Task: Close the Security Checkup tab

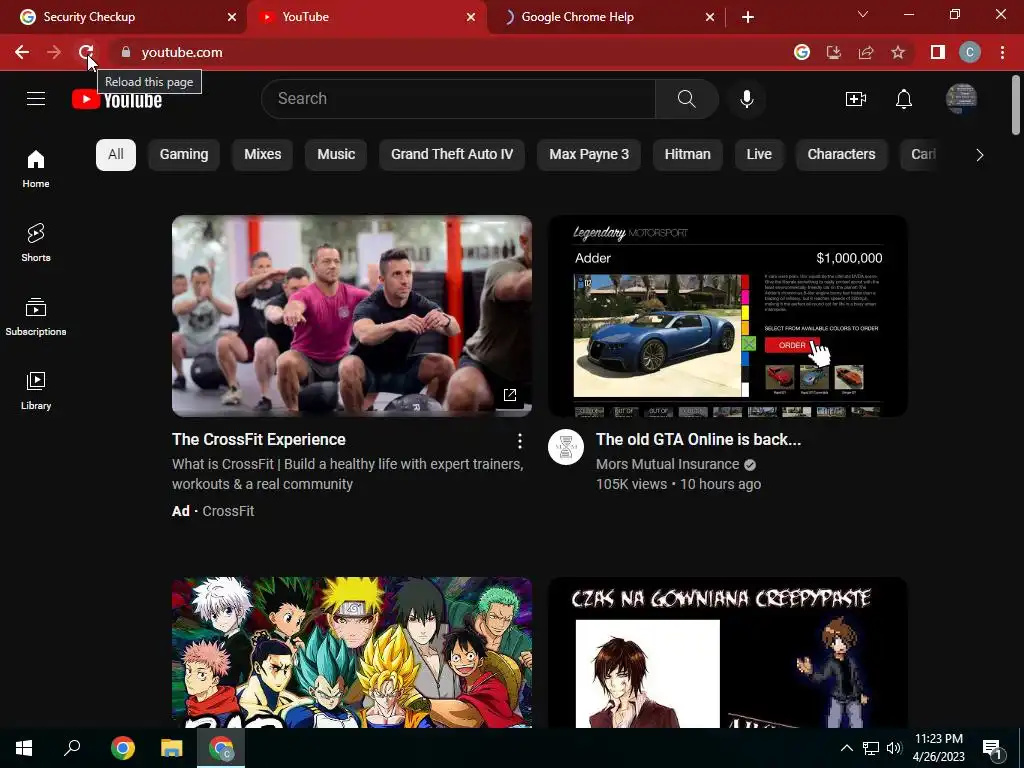Action: pyautogui.click(x=232, y=17)
